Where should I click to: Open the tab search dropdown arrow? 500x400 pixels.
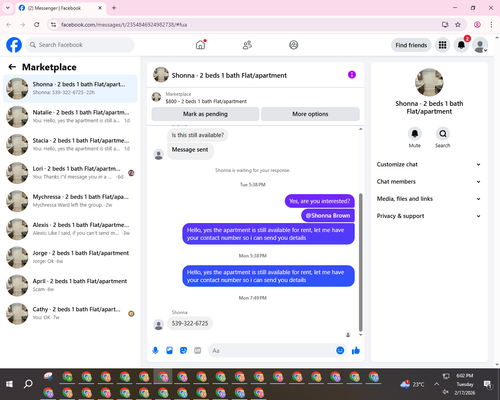coord(8,8)
